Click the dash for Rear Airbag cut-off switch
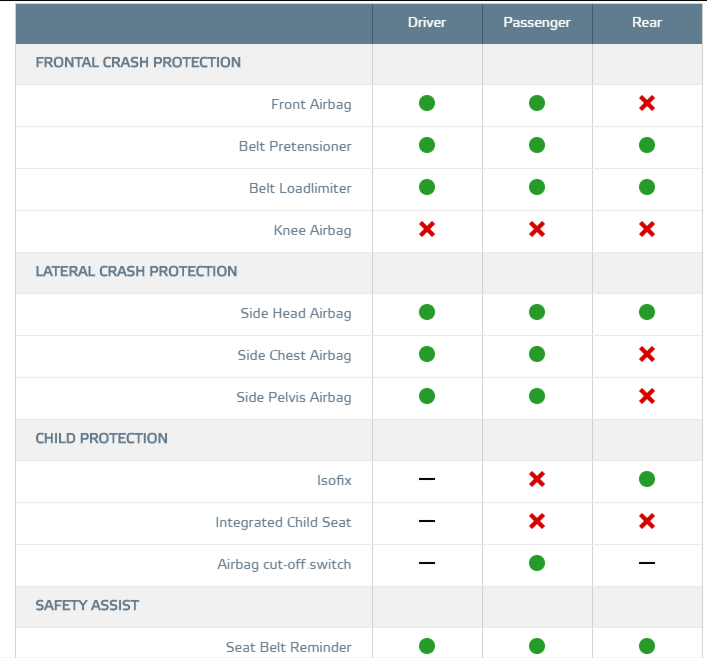707x658 pixels. [647, 563]
